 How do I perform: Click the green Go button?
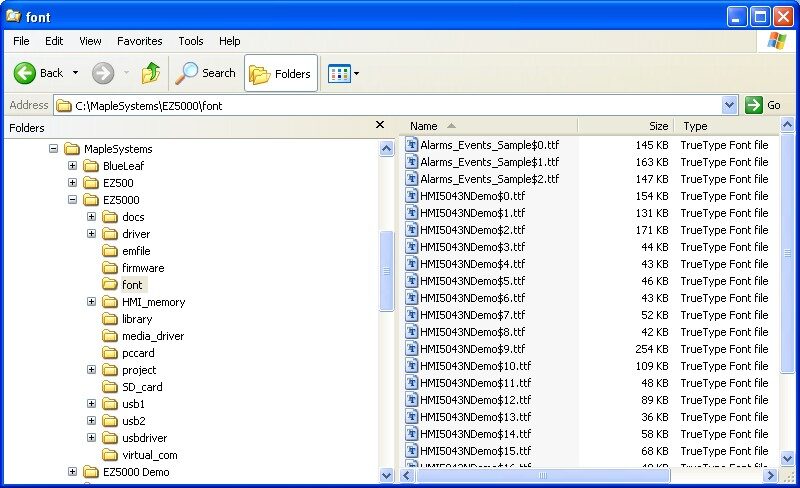click(x=763, y=105)
